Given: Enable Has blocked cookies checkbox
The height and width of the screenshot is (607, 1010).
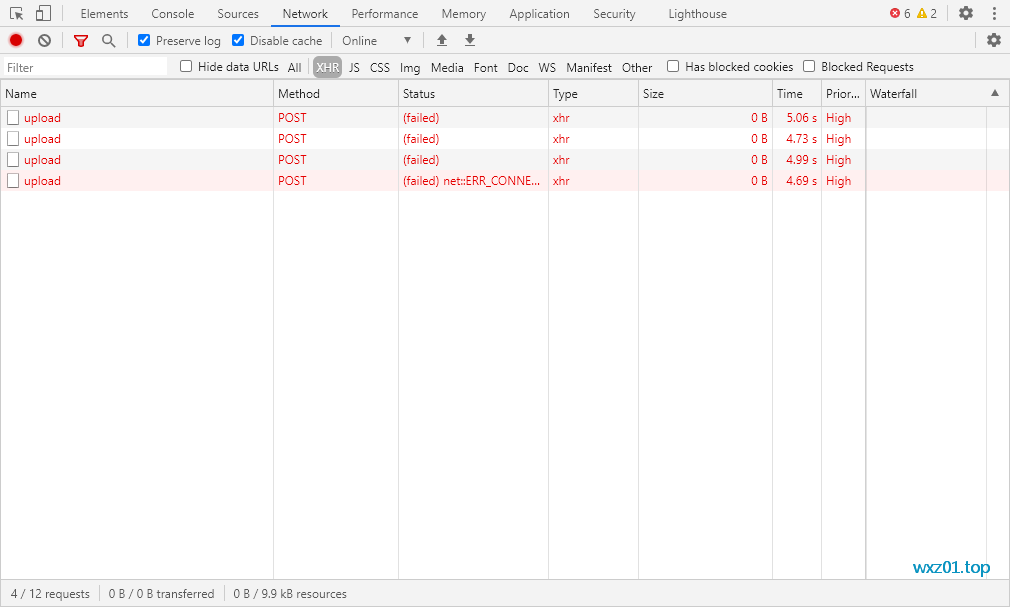Looking at the screenshot, I should [673, 66].
